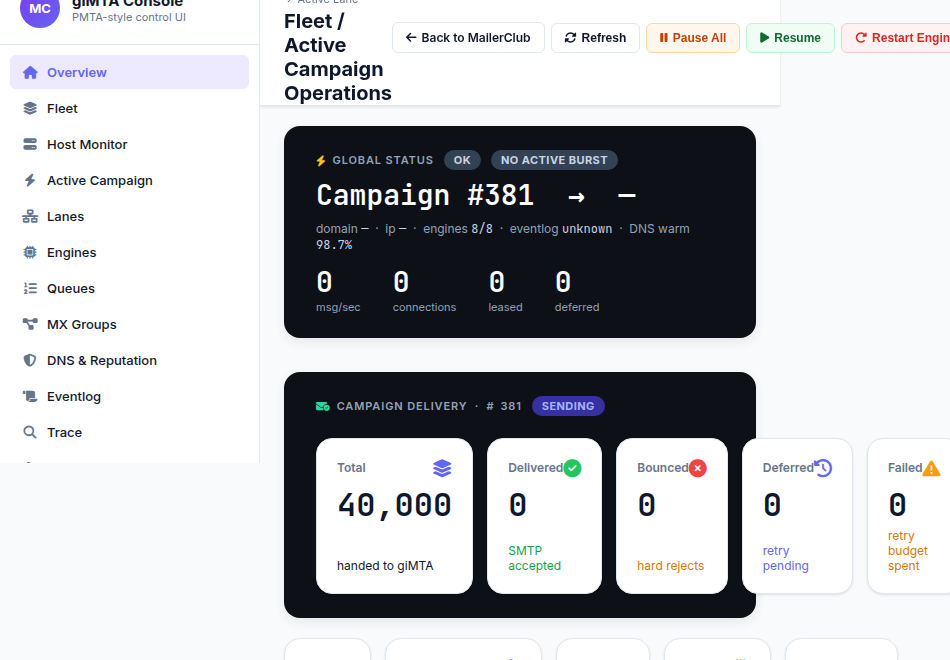The height and width of the screenshot is (660, 950).
Task: Click the handed to giMTA text
Action: point(385,566)
